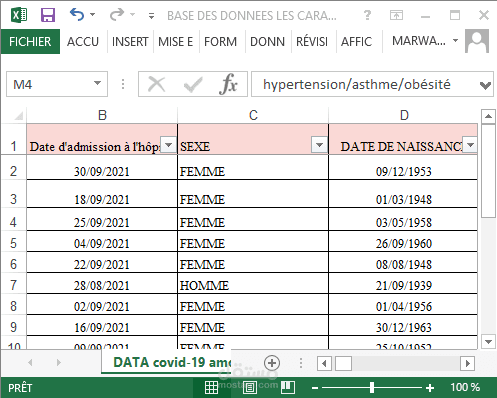Redo the last action
Screen dimensions: 497x398
pyautogui.click(x=117, y=15)
